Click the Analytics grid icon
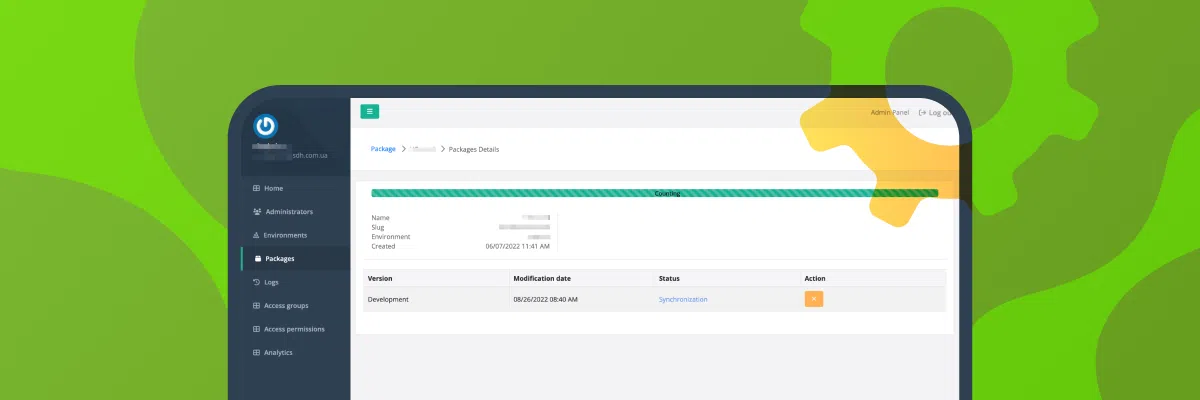 click(256, 352)
